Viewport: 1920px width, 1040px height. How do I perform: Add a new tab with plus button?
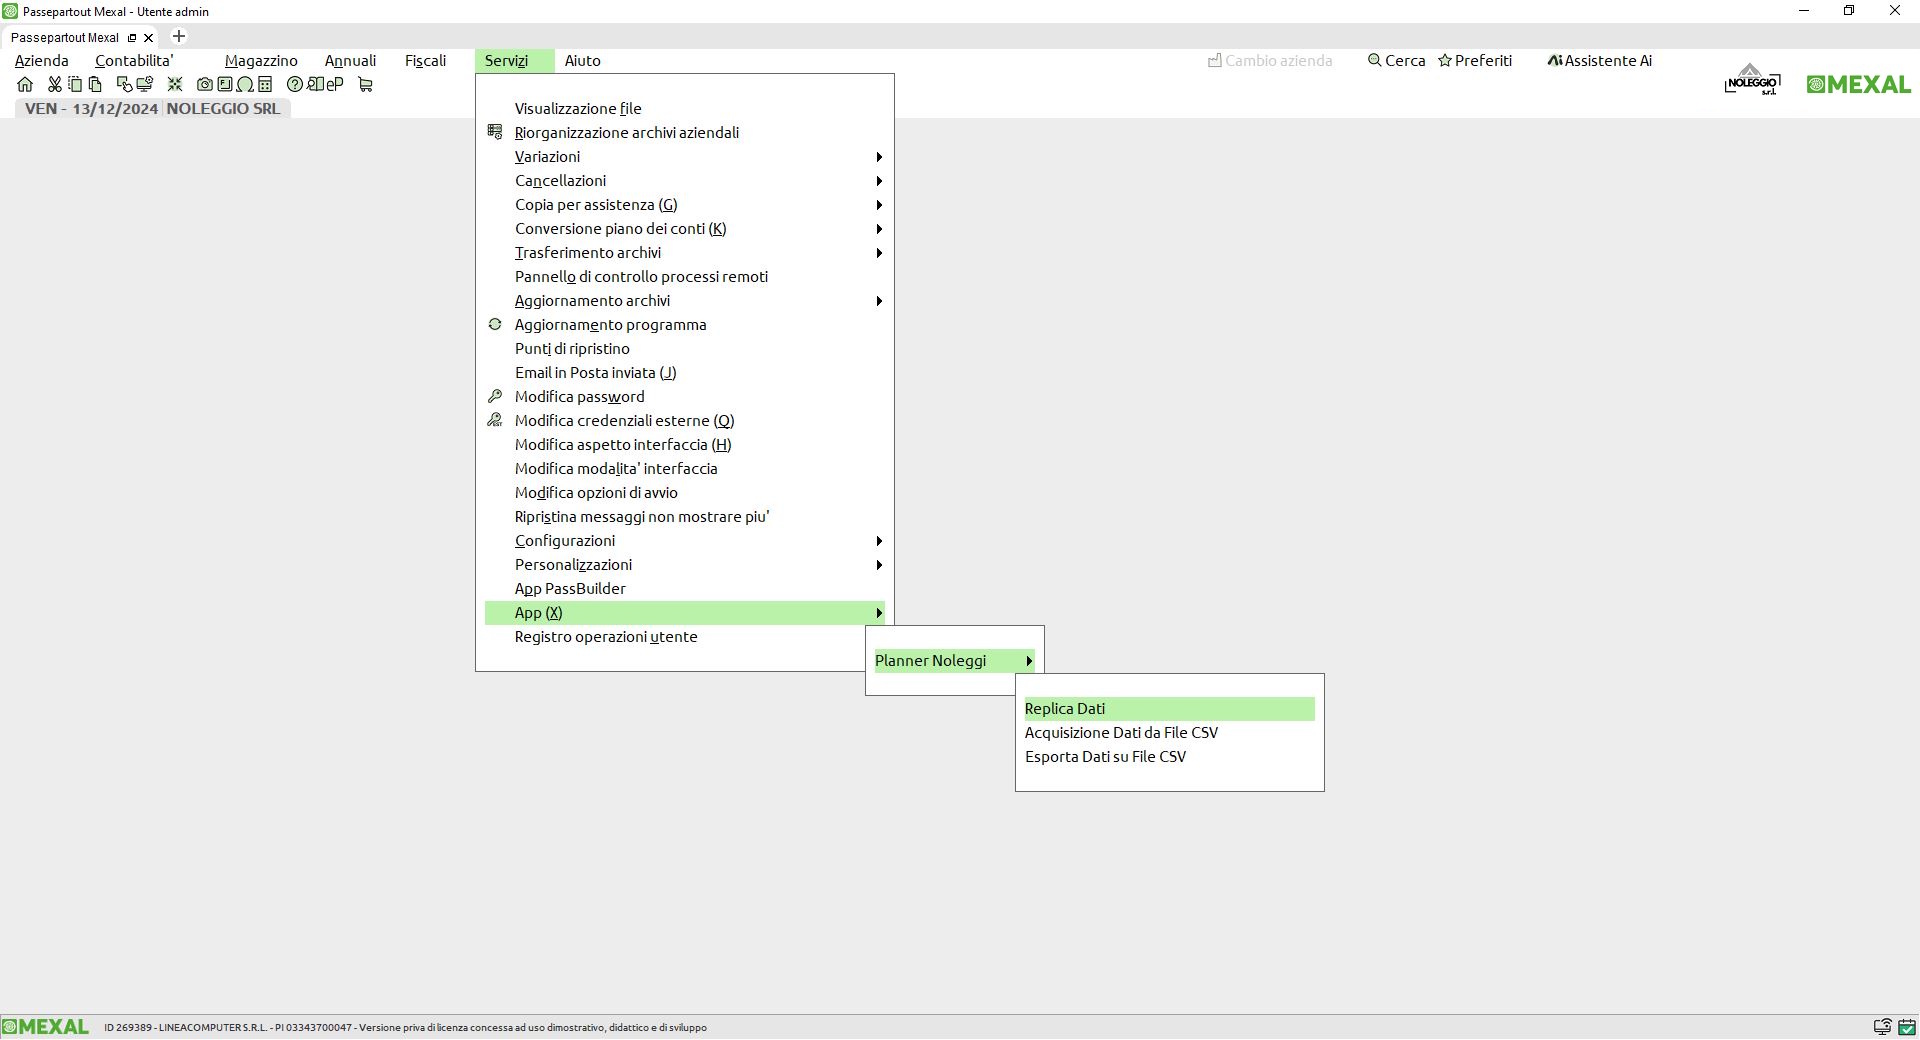(179, 37)
